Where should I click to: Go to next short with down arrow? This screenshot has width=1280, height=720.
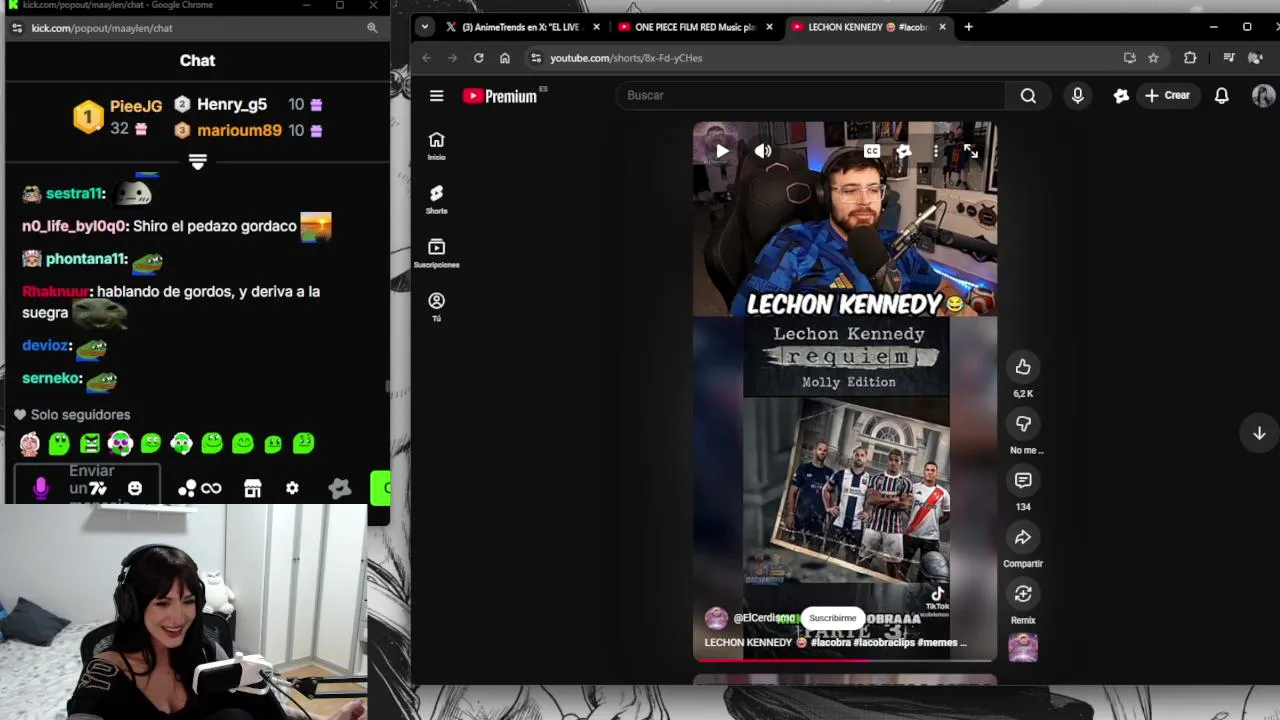(1259, 433)
